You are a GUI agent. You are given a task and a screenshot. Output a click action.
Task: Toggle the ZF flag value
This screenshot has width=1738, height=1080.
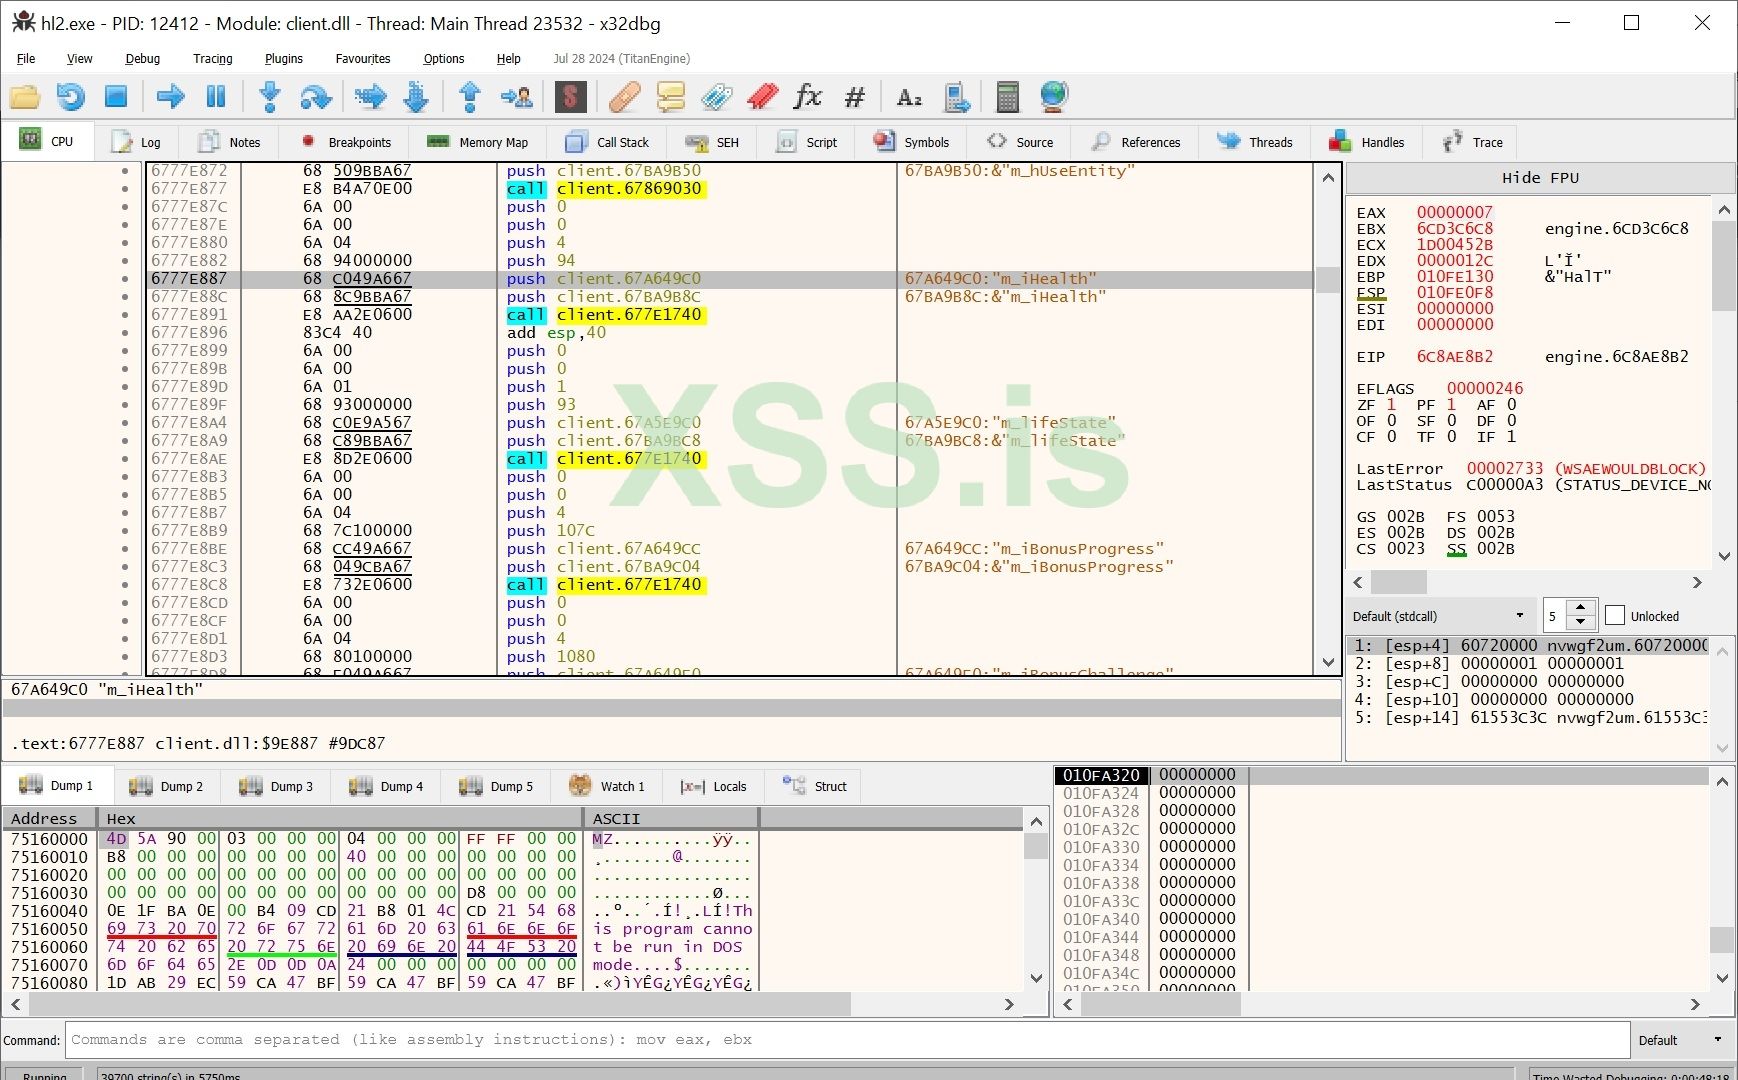[x=1391, y=405]
